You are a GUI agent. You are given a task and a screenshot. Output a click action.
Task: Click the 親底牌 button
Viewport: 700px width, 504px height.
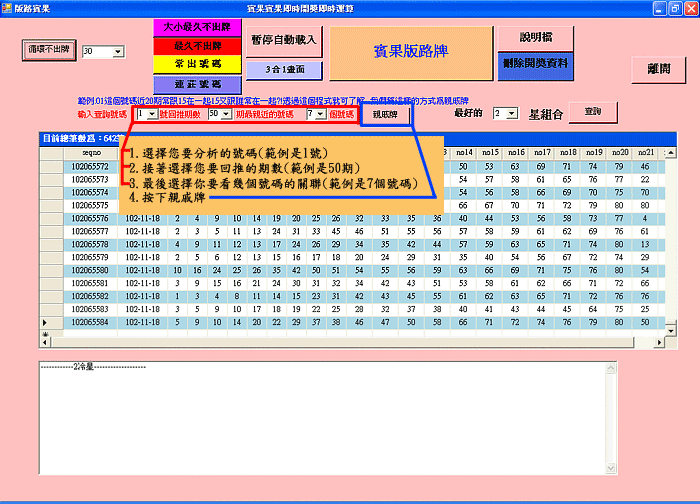tap(385, 115)
